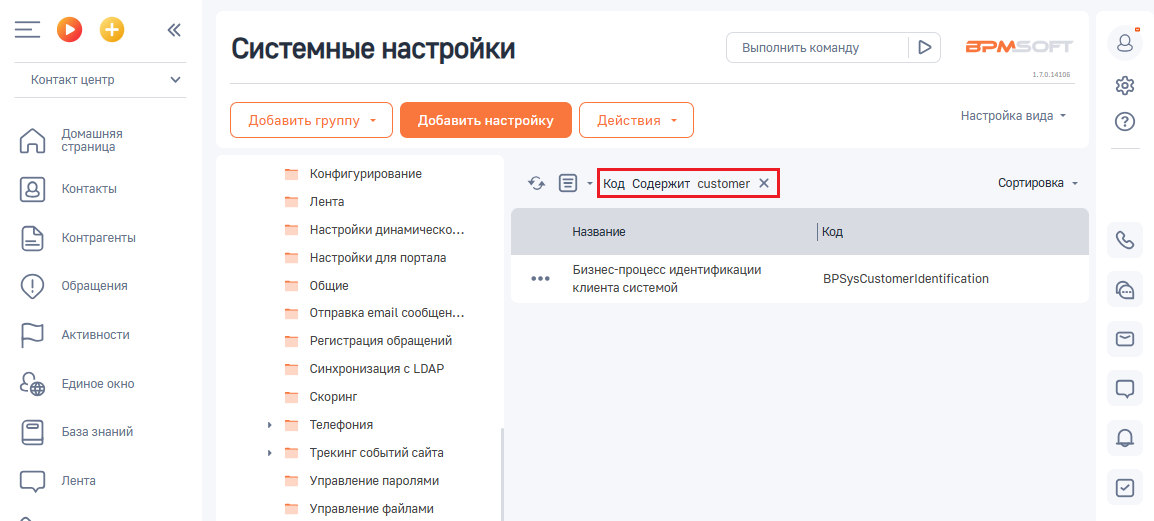Select the Управление файлами folder
The height and width of the screenshot is (521, 1154).
click(372, 508)
